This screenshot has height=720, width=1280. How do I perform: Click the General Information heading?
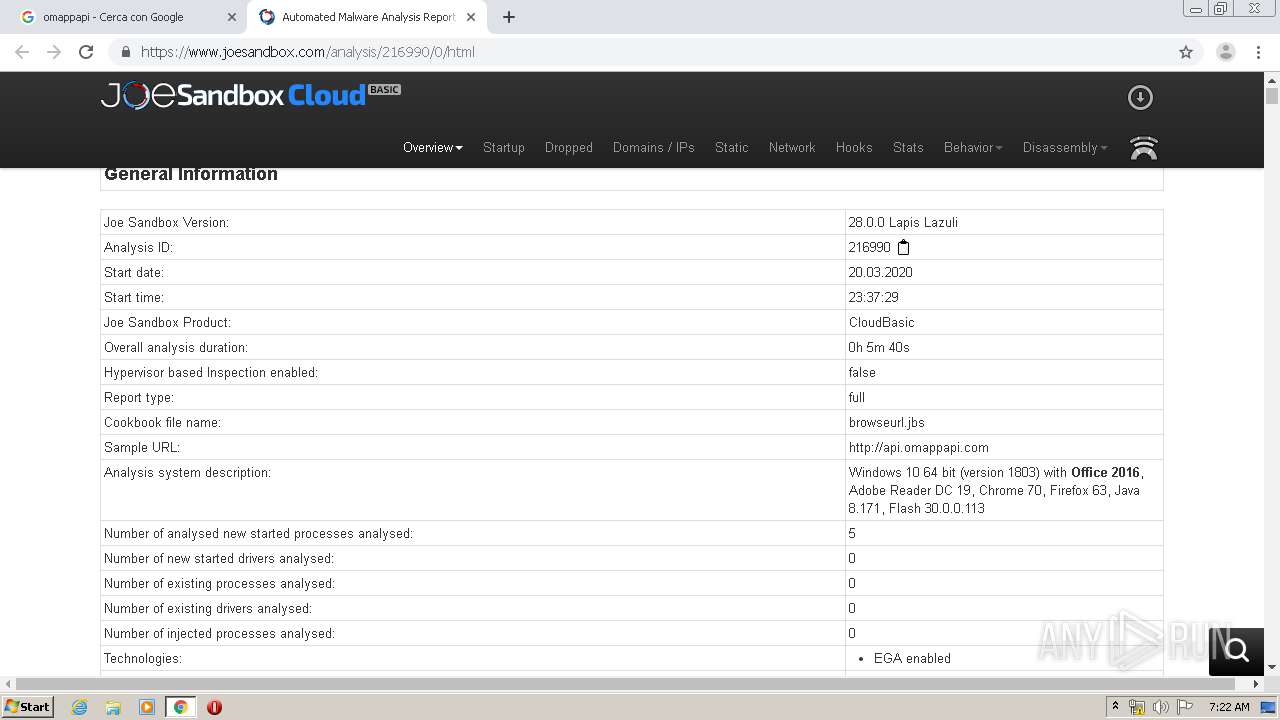click(191, 174)
